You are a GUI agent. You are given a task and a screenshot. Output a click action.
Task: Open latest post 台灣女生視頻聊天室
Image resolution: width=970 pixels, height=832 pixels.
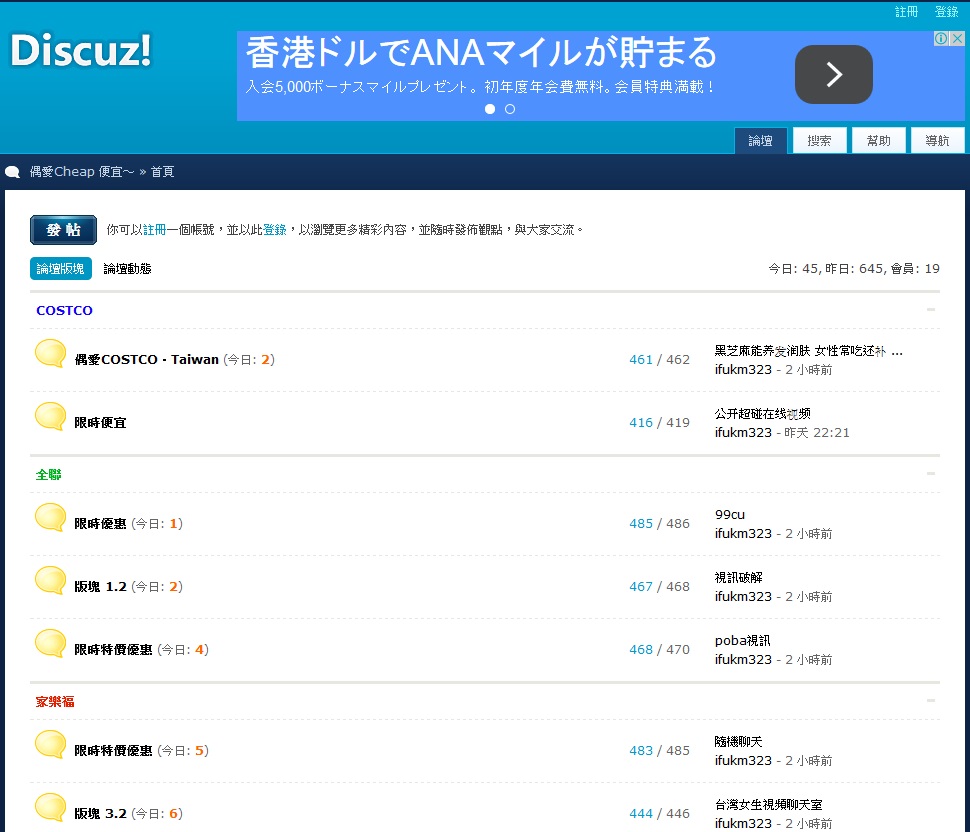(769, 805)
